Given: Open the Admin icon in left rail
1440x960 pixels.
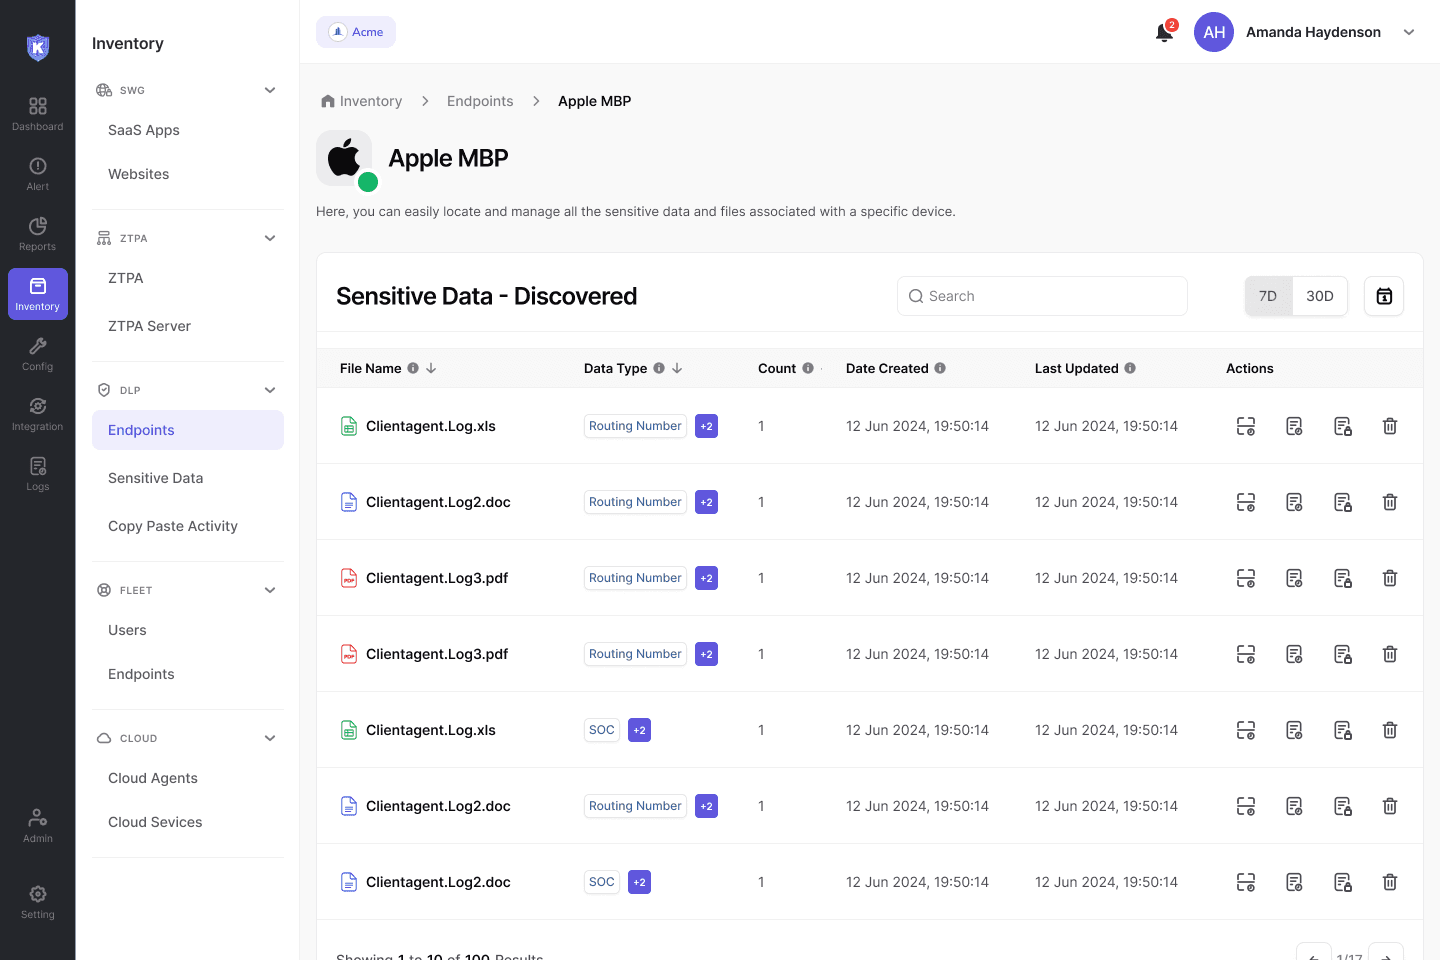Looking at the screenshot, I should click(x=38, y=826).
